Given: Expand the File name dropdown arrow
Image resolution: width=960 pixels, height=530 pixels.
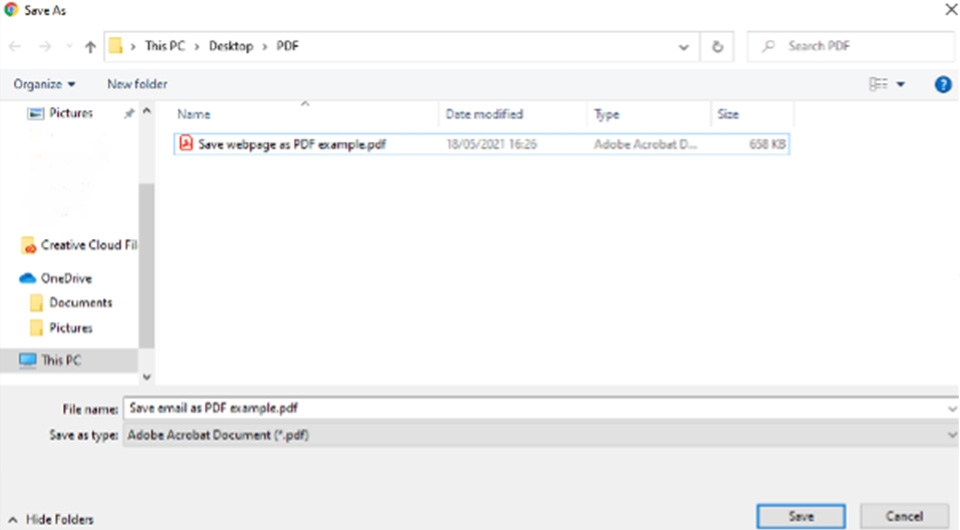Looking at the screenshot, I should tap(951, 409).
